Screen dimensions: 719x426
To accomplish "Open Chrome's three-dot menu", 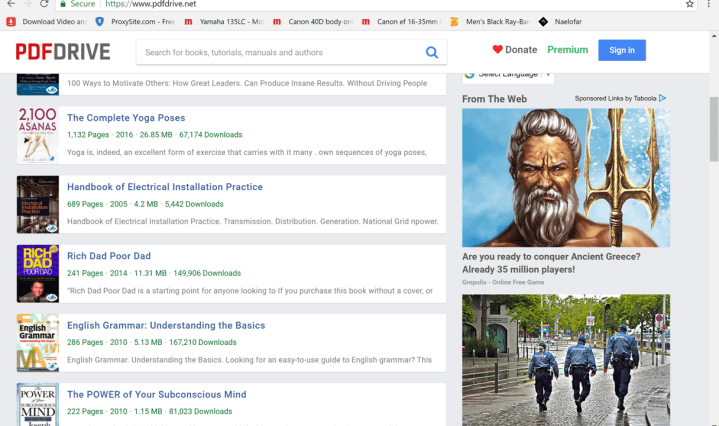I will 709,4.
